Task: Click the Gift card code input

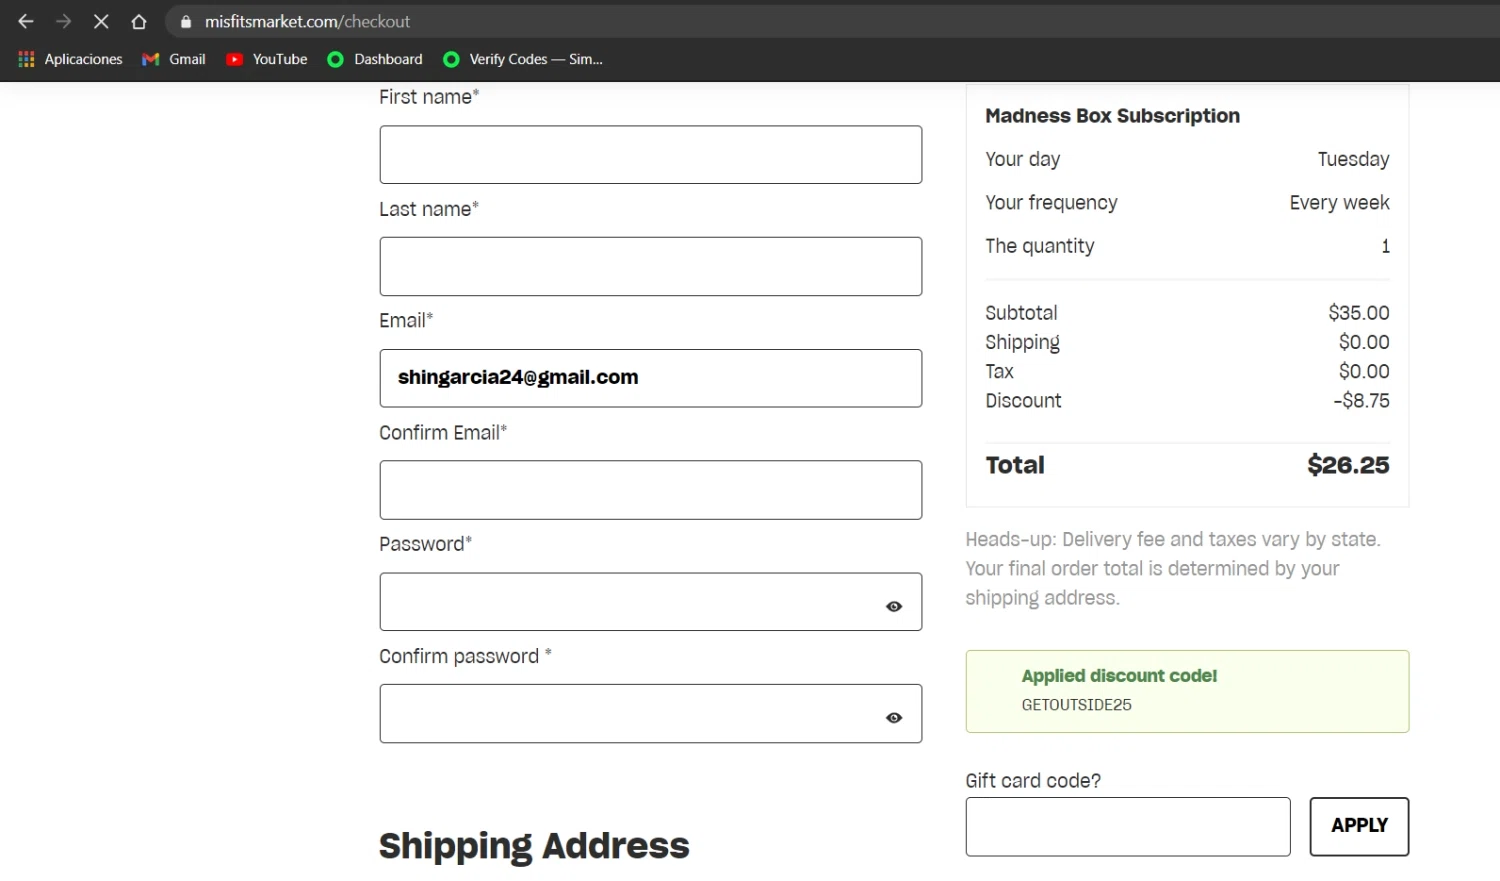Action: click(x=1128, y=827)
